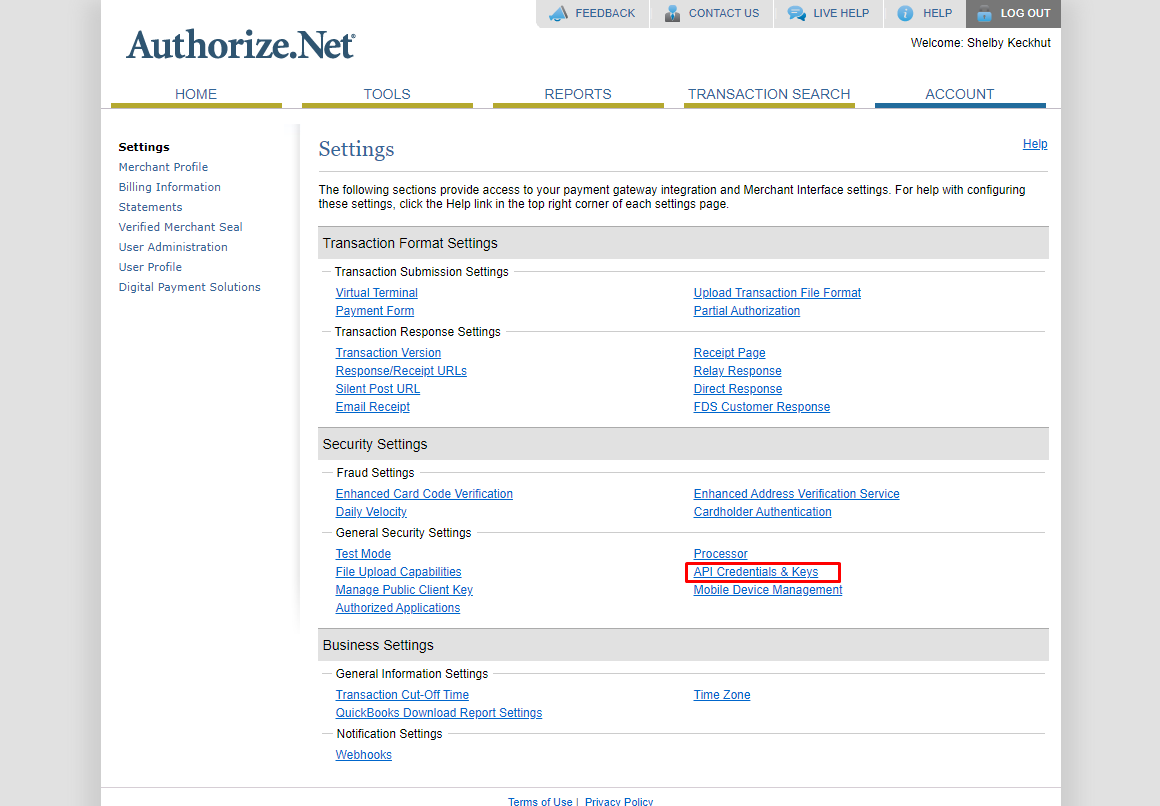The height and width of the screenshot is (806, 1160).
Task: Open the File Upload Capabilities link
Action: coord(398,572)
